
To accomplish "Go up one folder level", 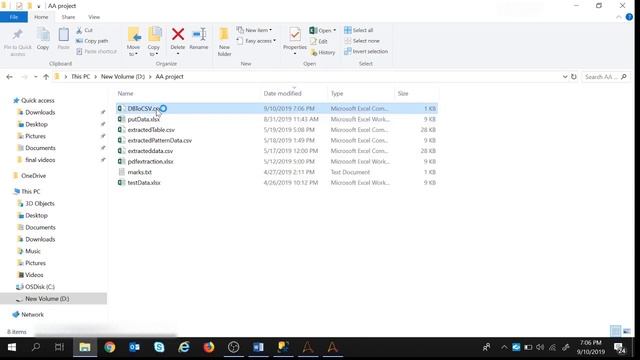I will [x=46, y=77].
